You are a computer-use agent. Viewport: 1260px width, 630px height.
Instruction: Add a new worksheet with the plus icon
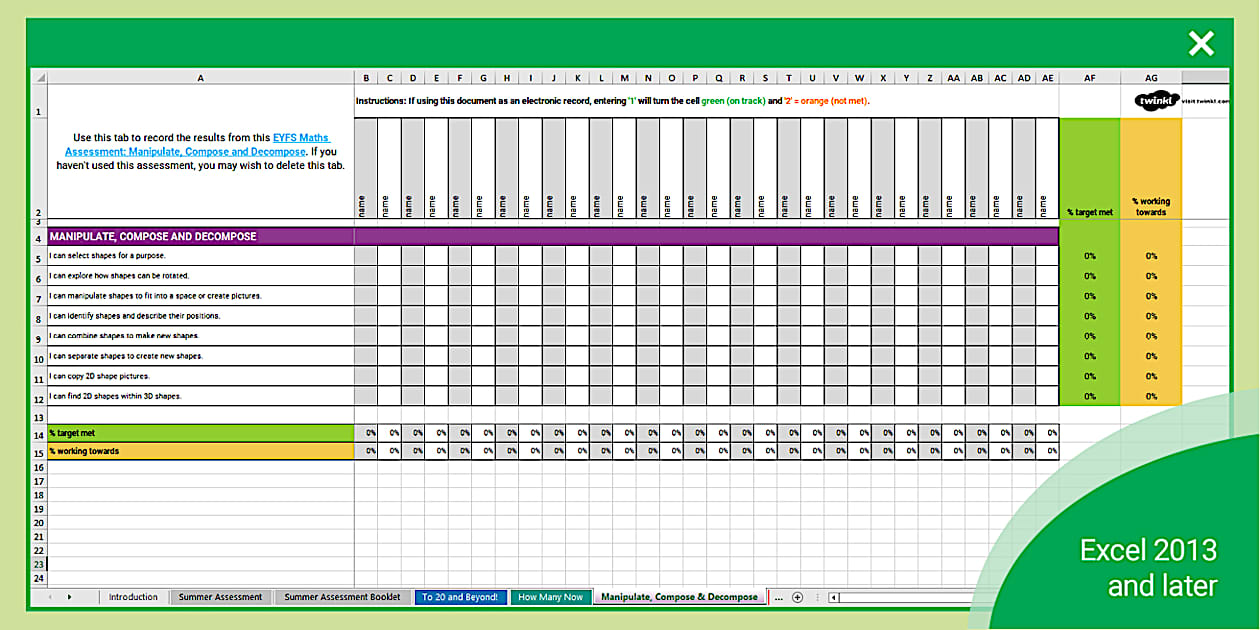point(797,597)
